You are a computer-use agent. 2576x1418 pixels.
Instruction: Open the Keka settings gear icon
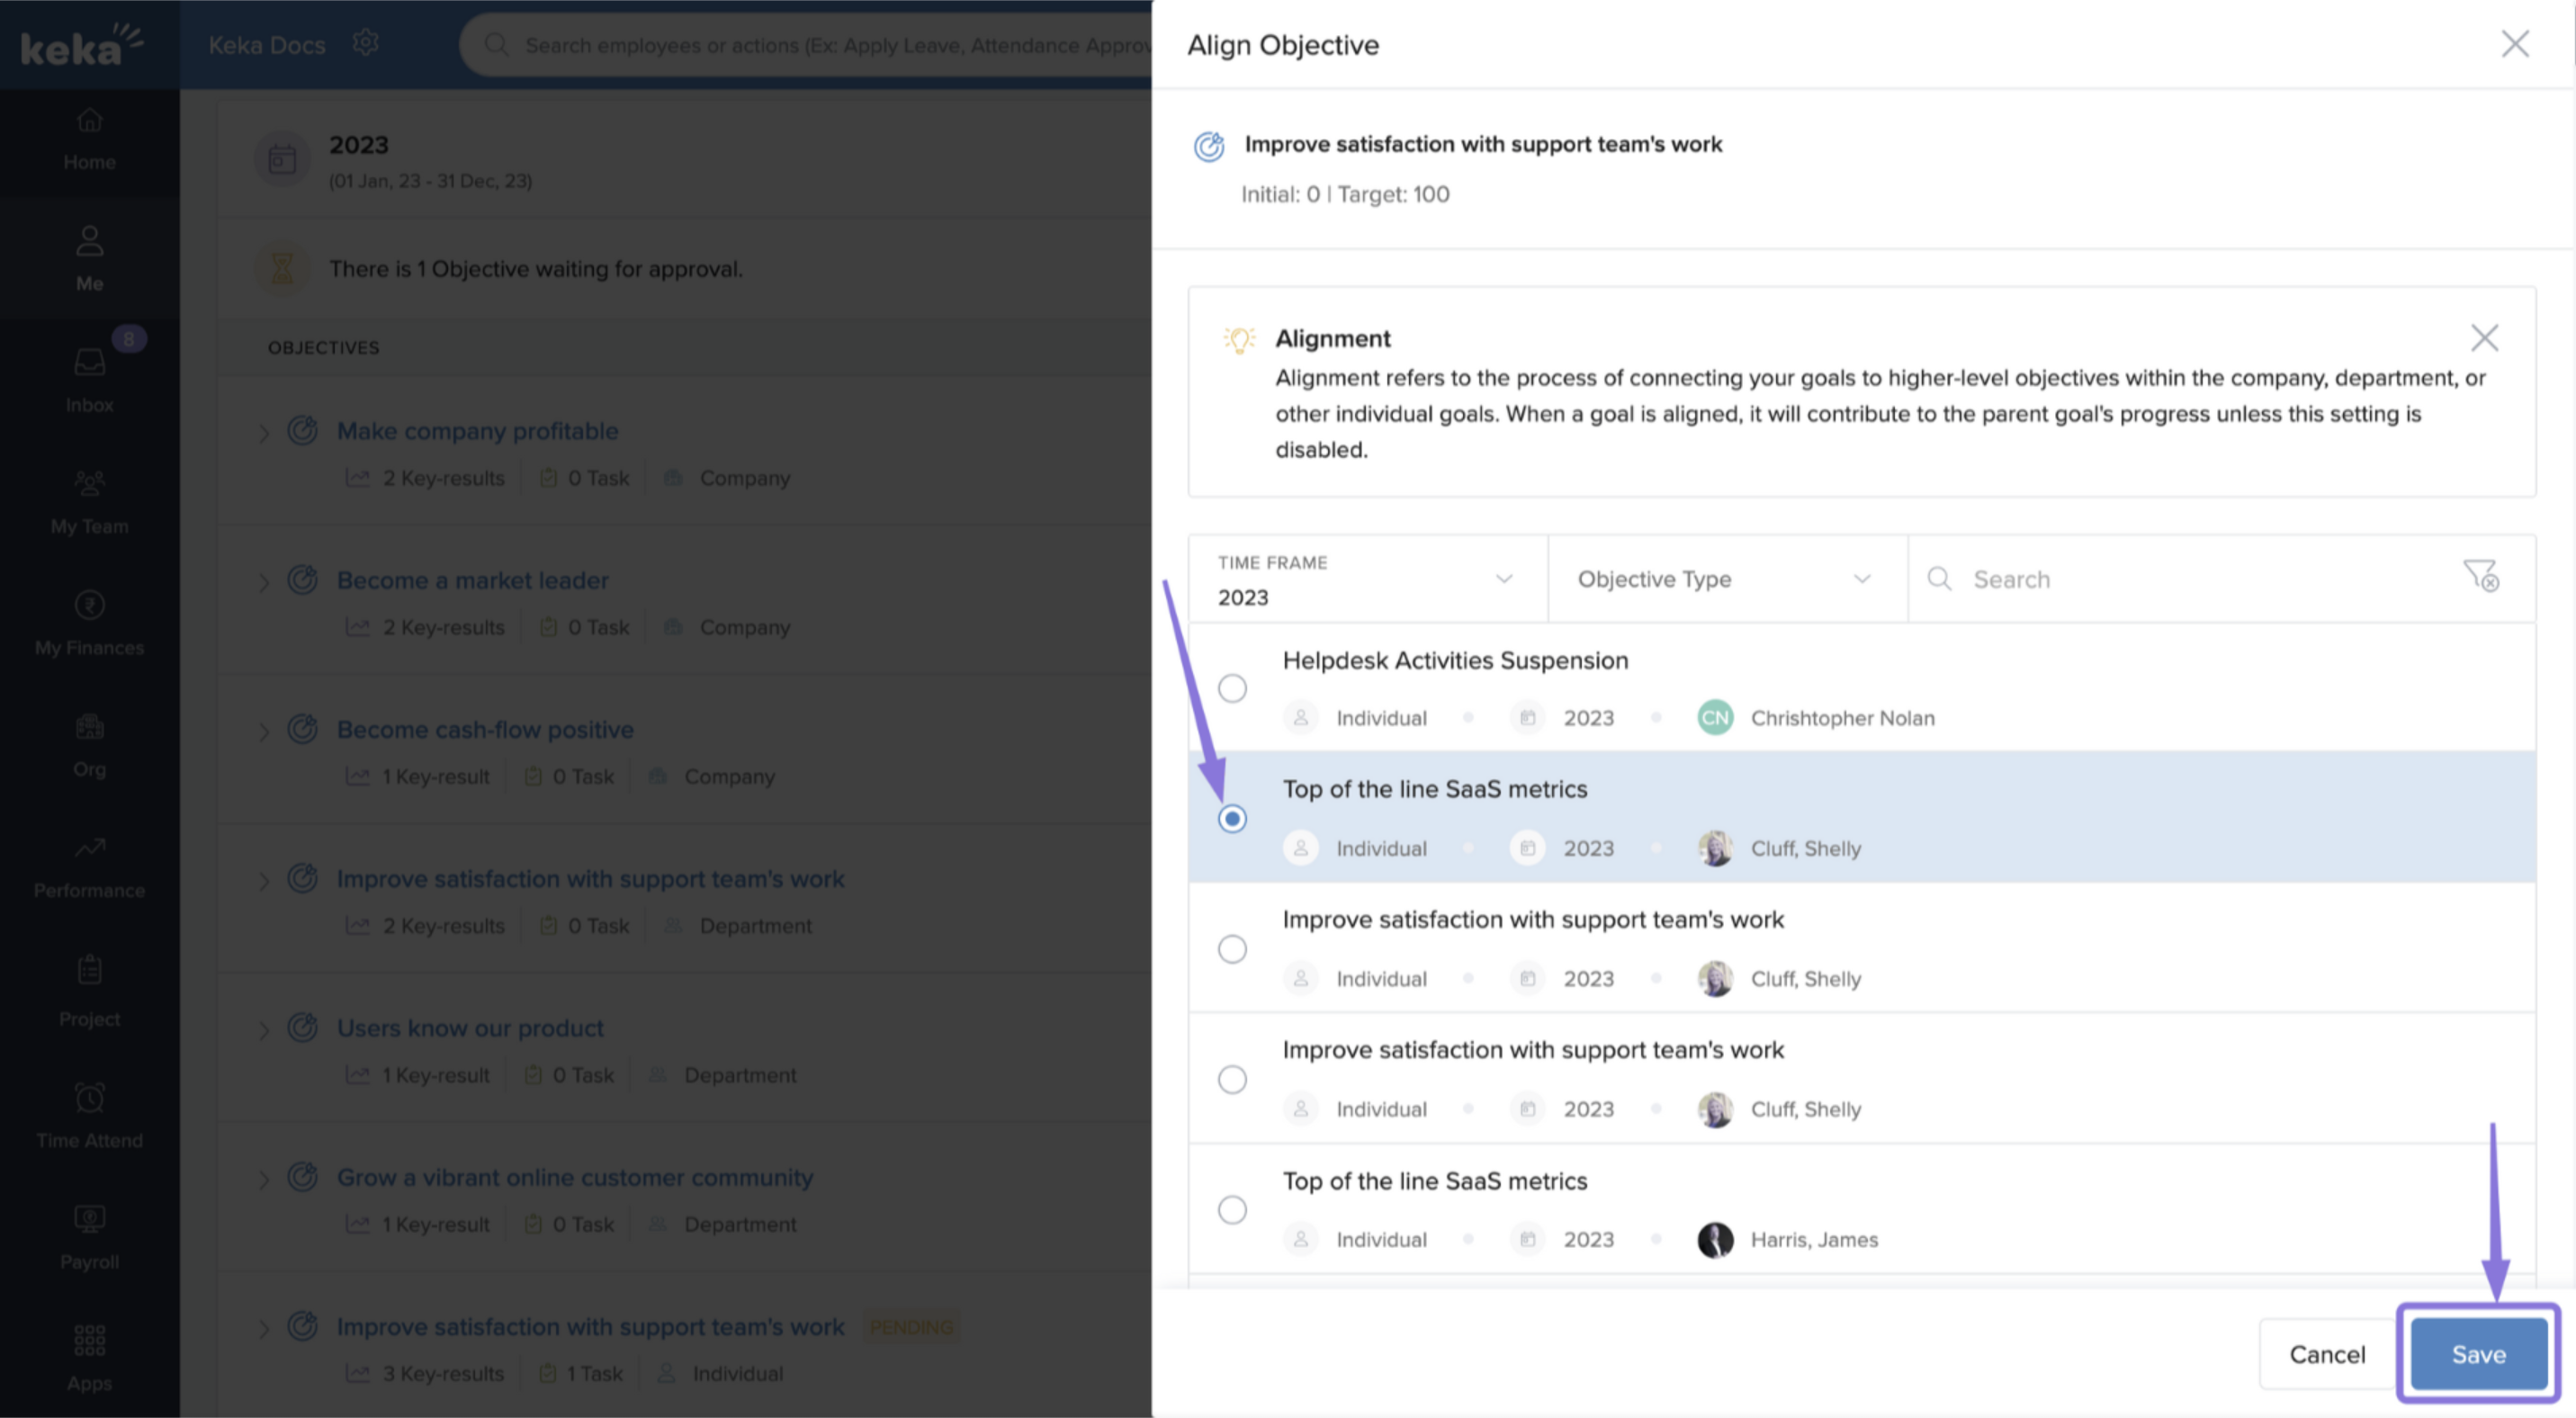366,42
